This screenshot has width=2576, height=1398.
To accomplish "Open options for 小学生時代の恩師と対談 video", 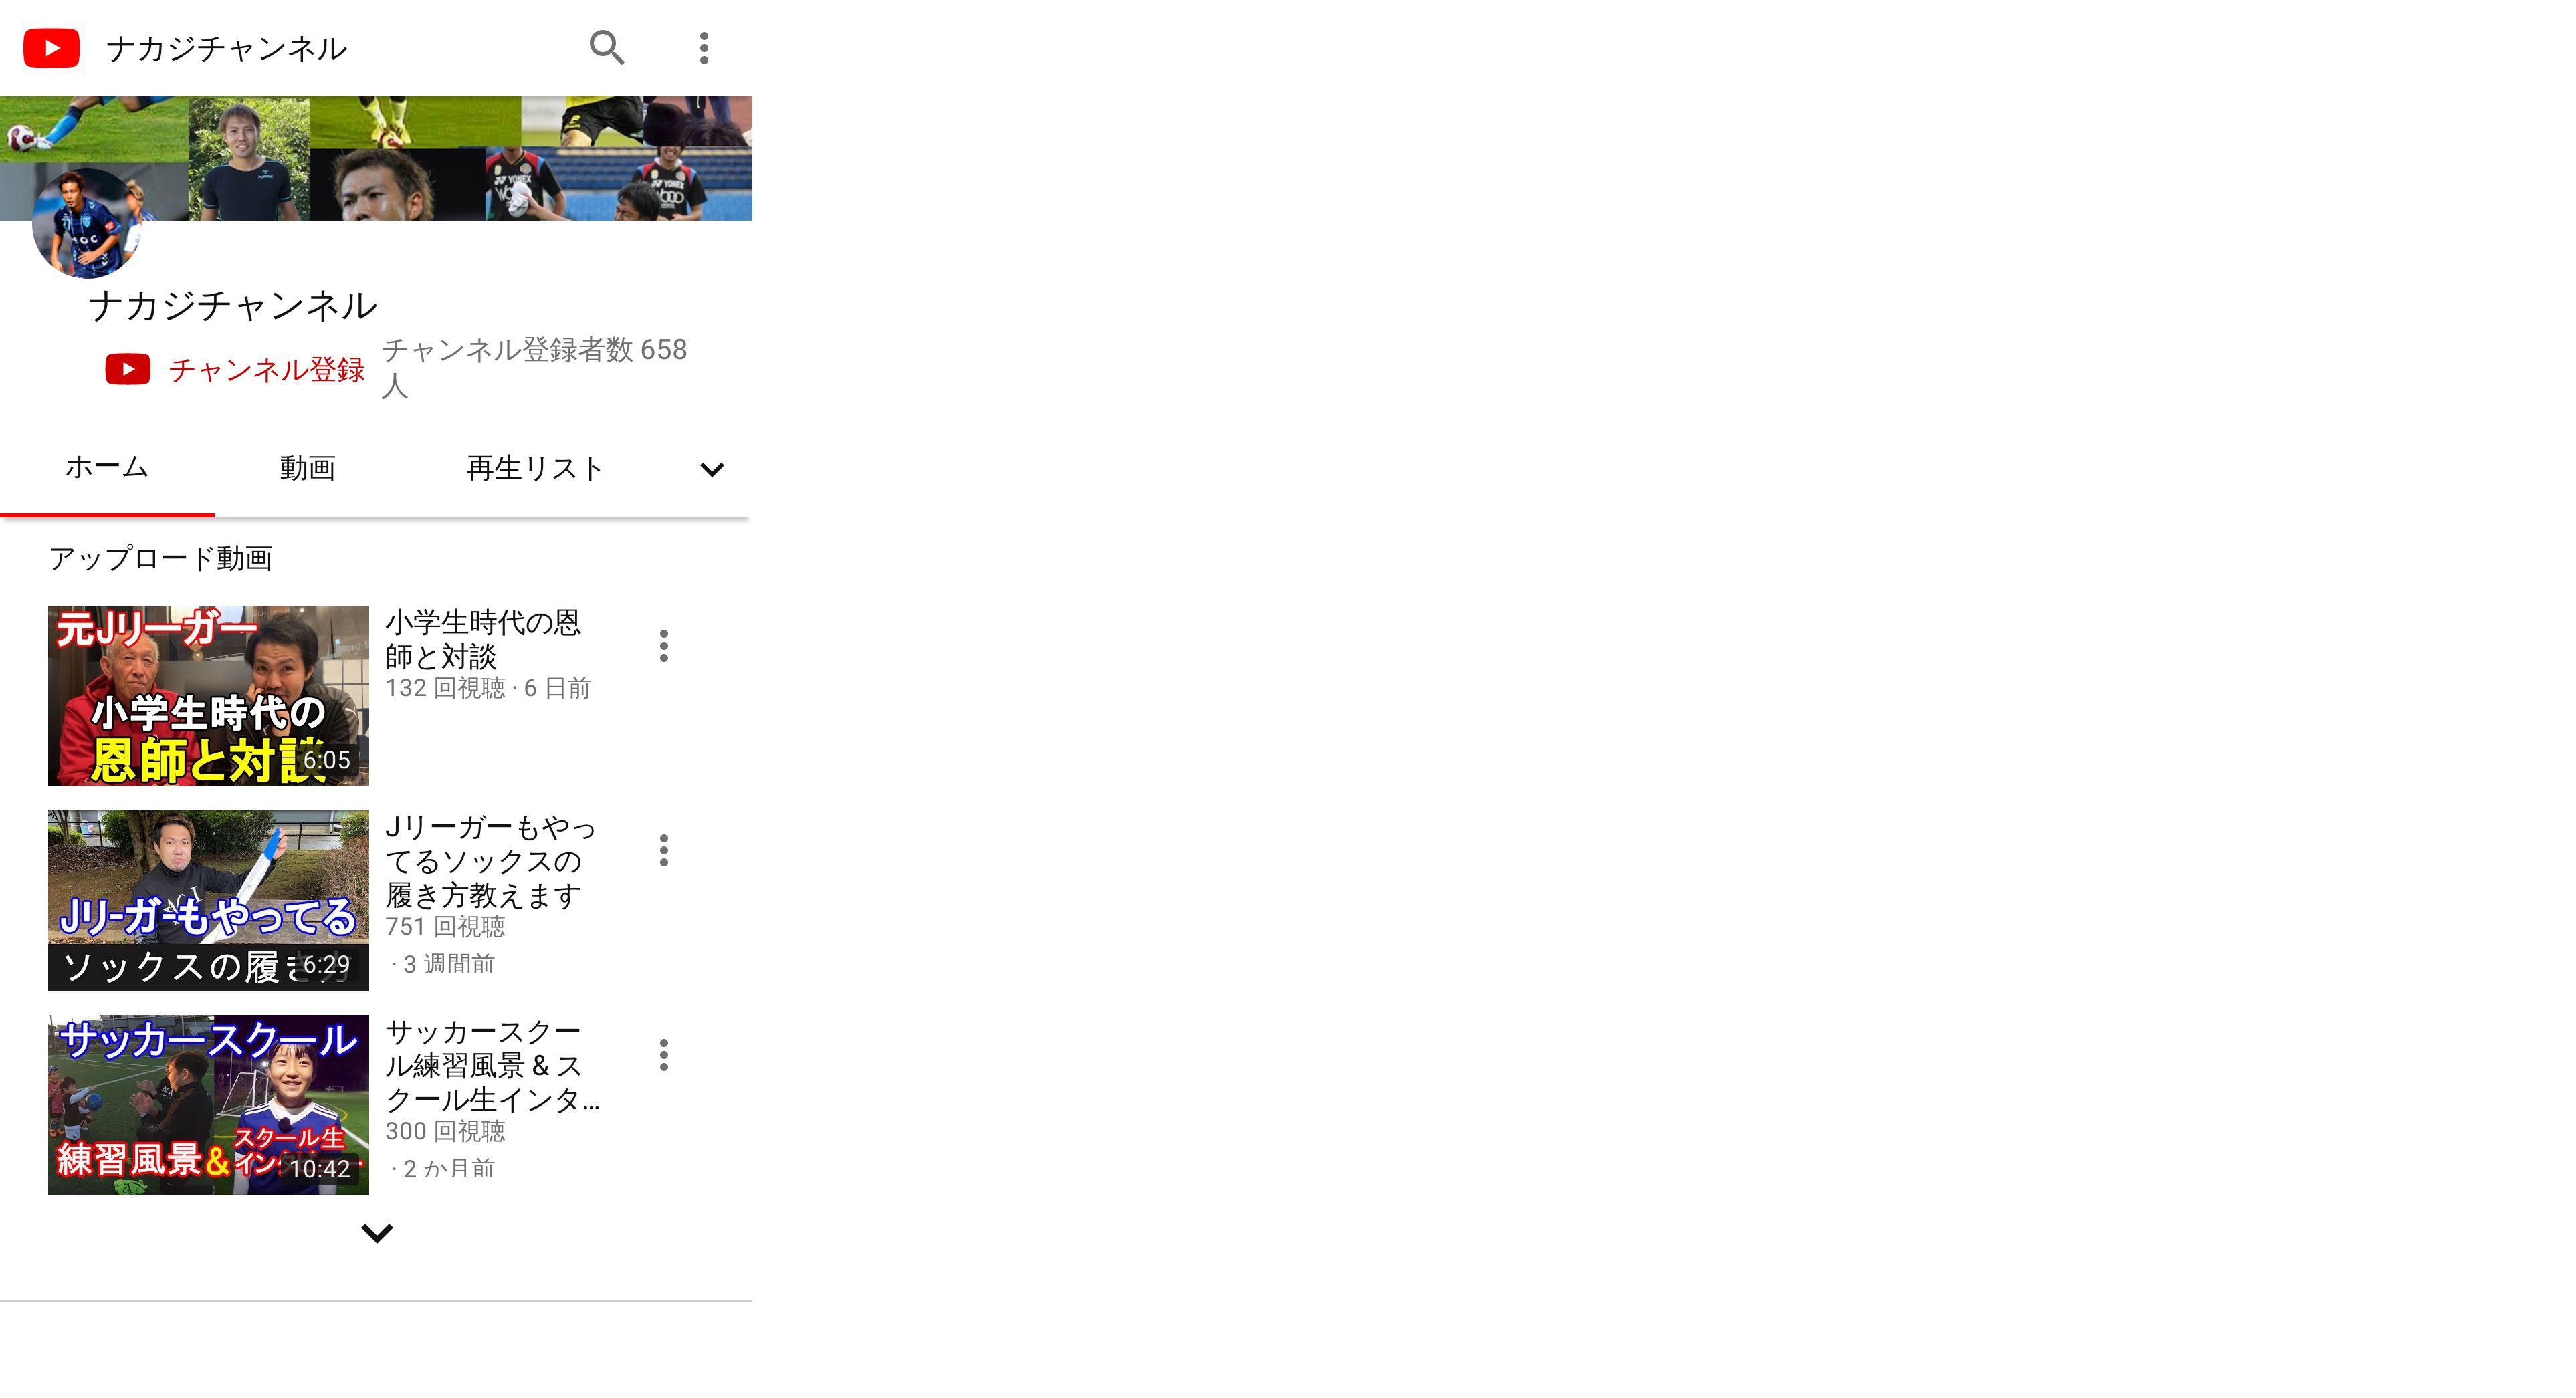I will 664,646.
